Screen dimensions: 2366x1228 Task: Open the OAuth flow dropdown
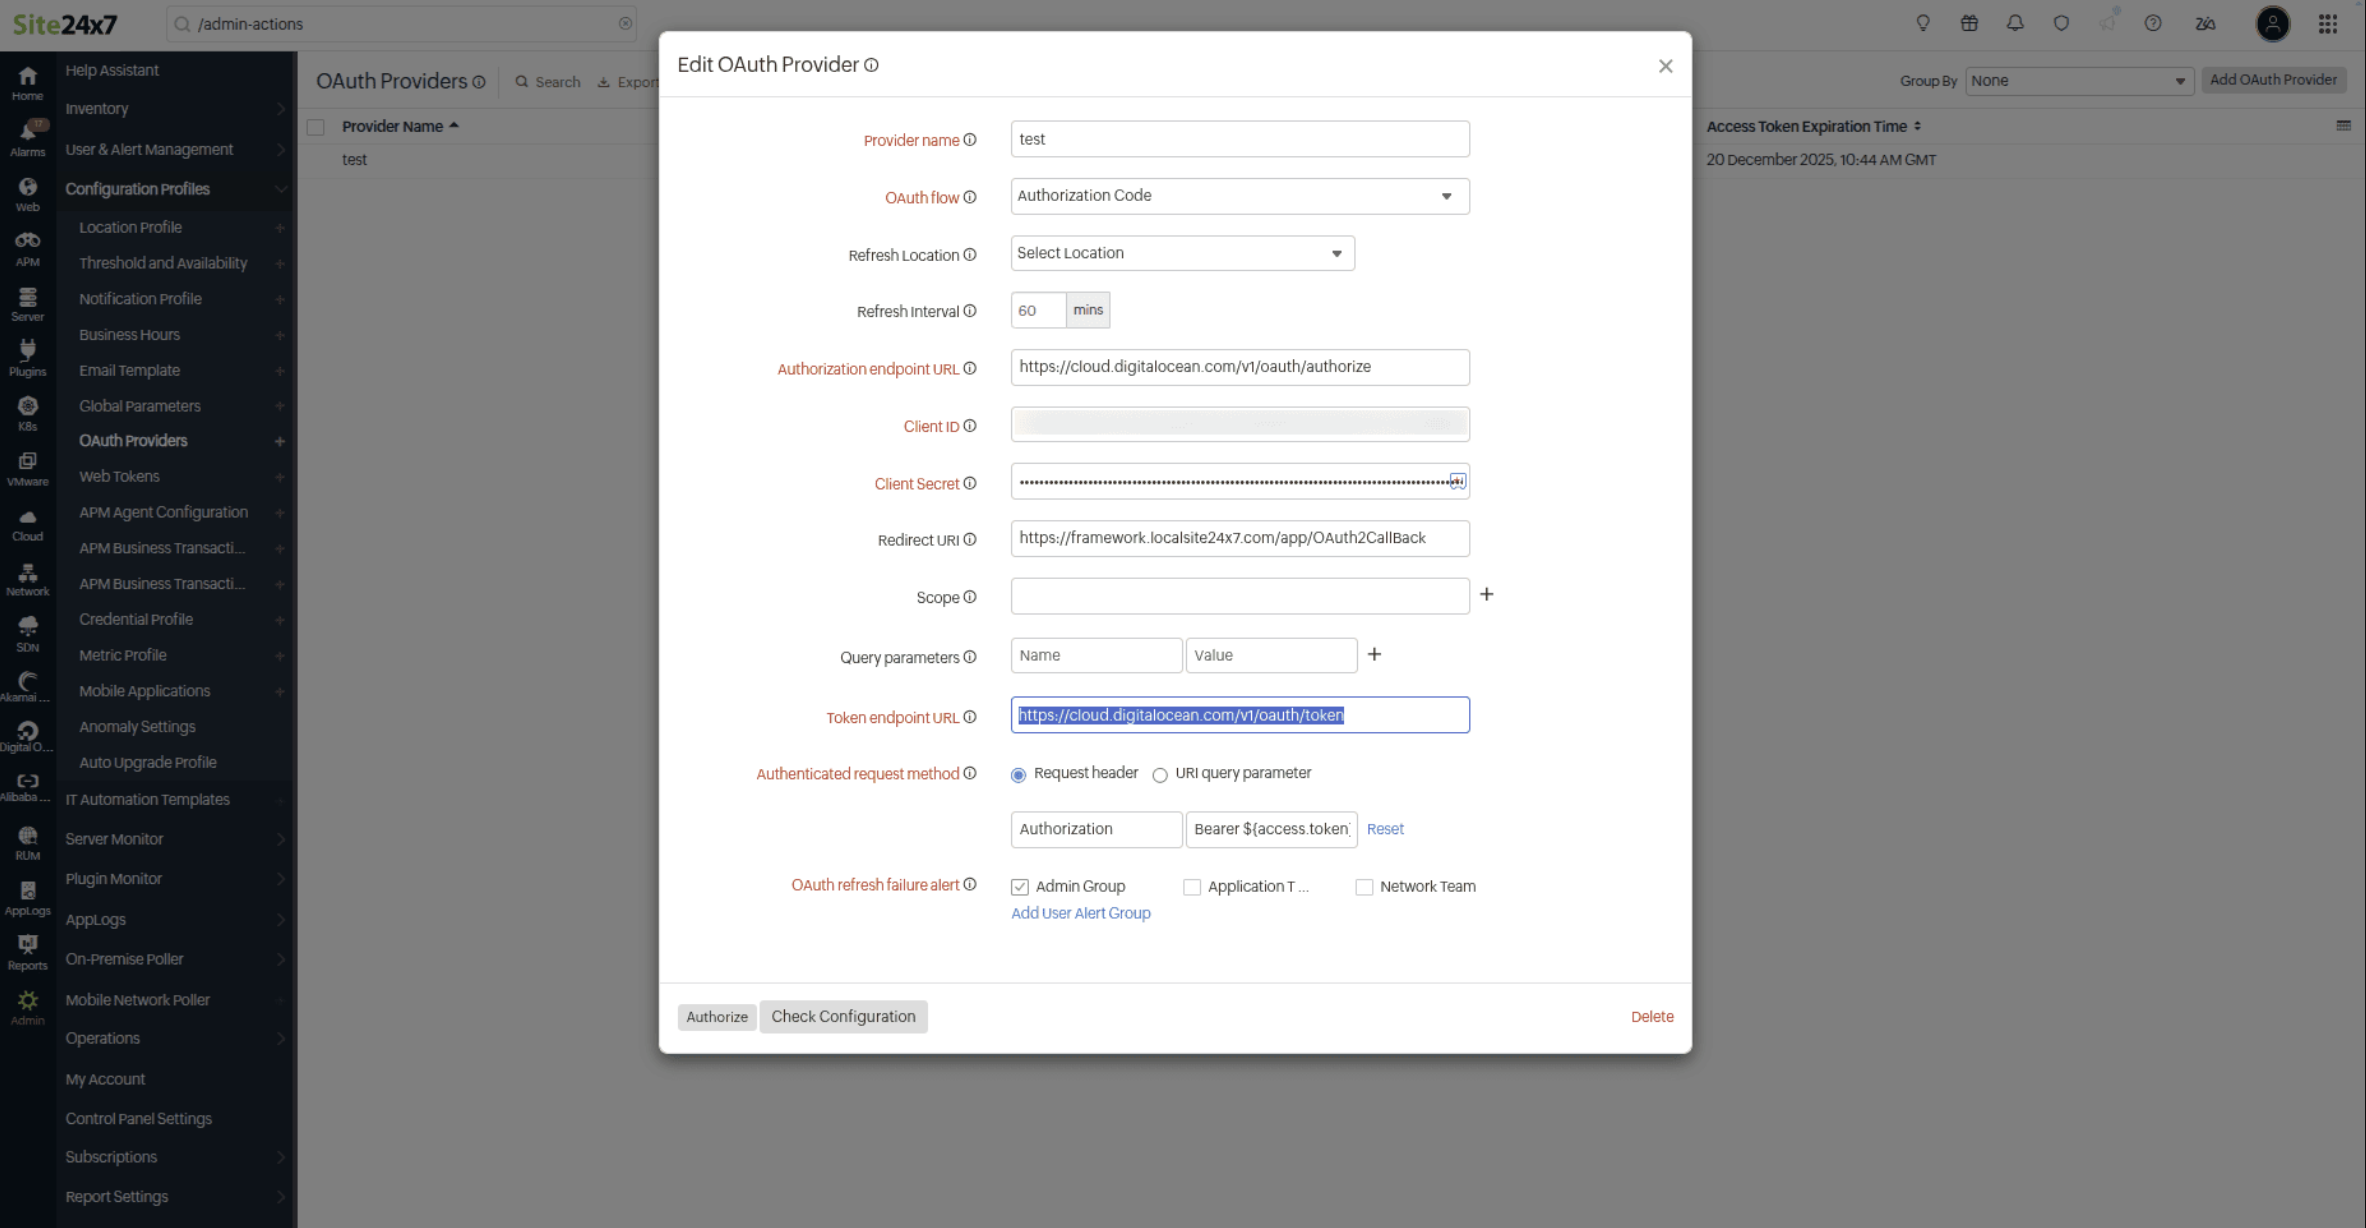[x=1444, y=196]
